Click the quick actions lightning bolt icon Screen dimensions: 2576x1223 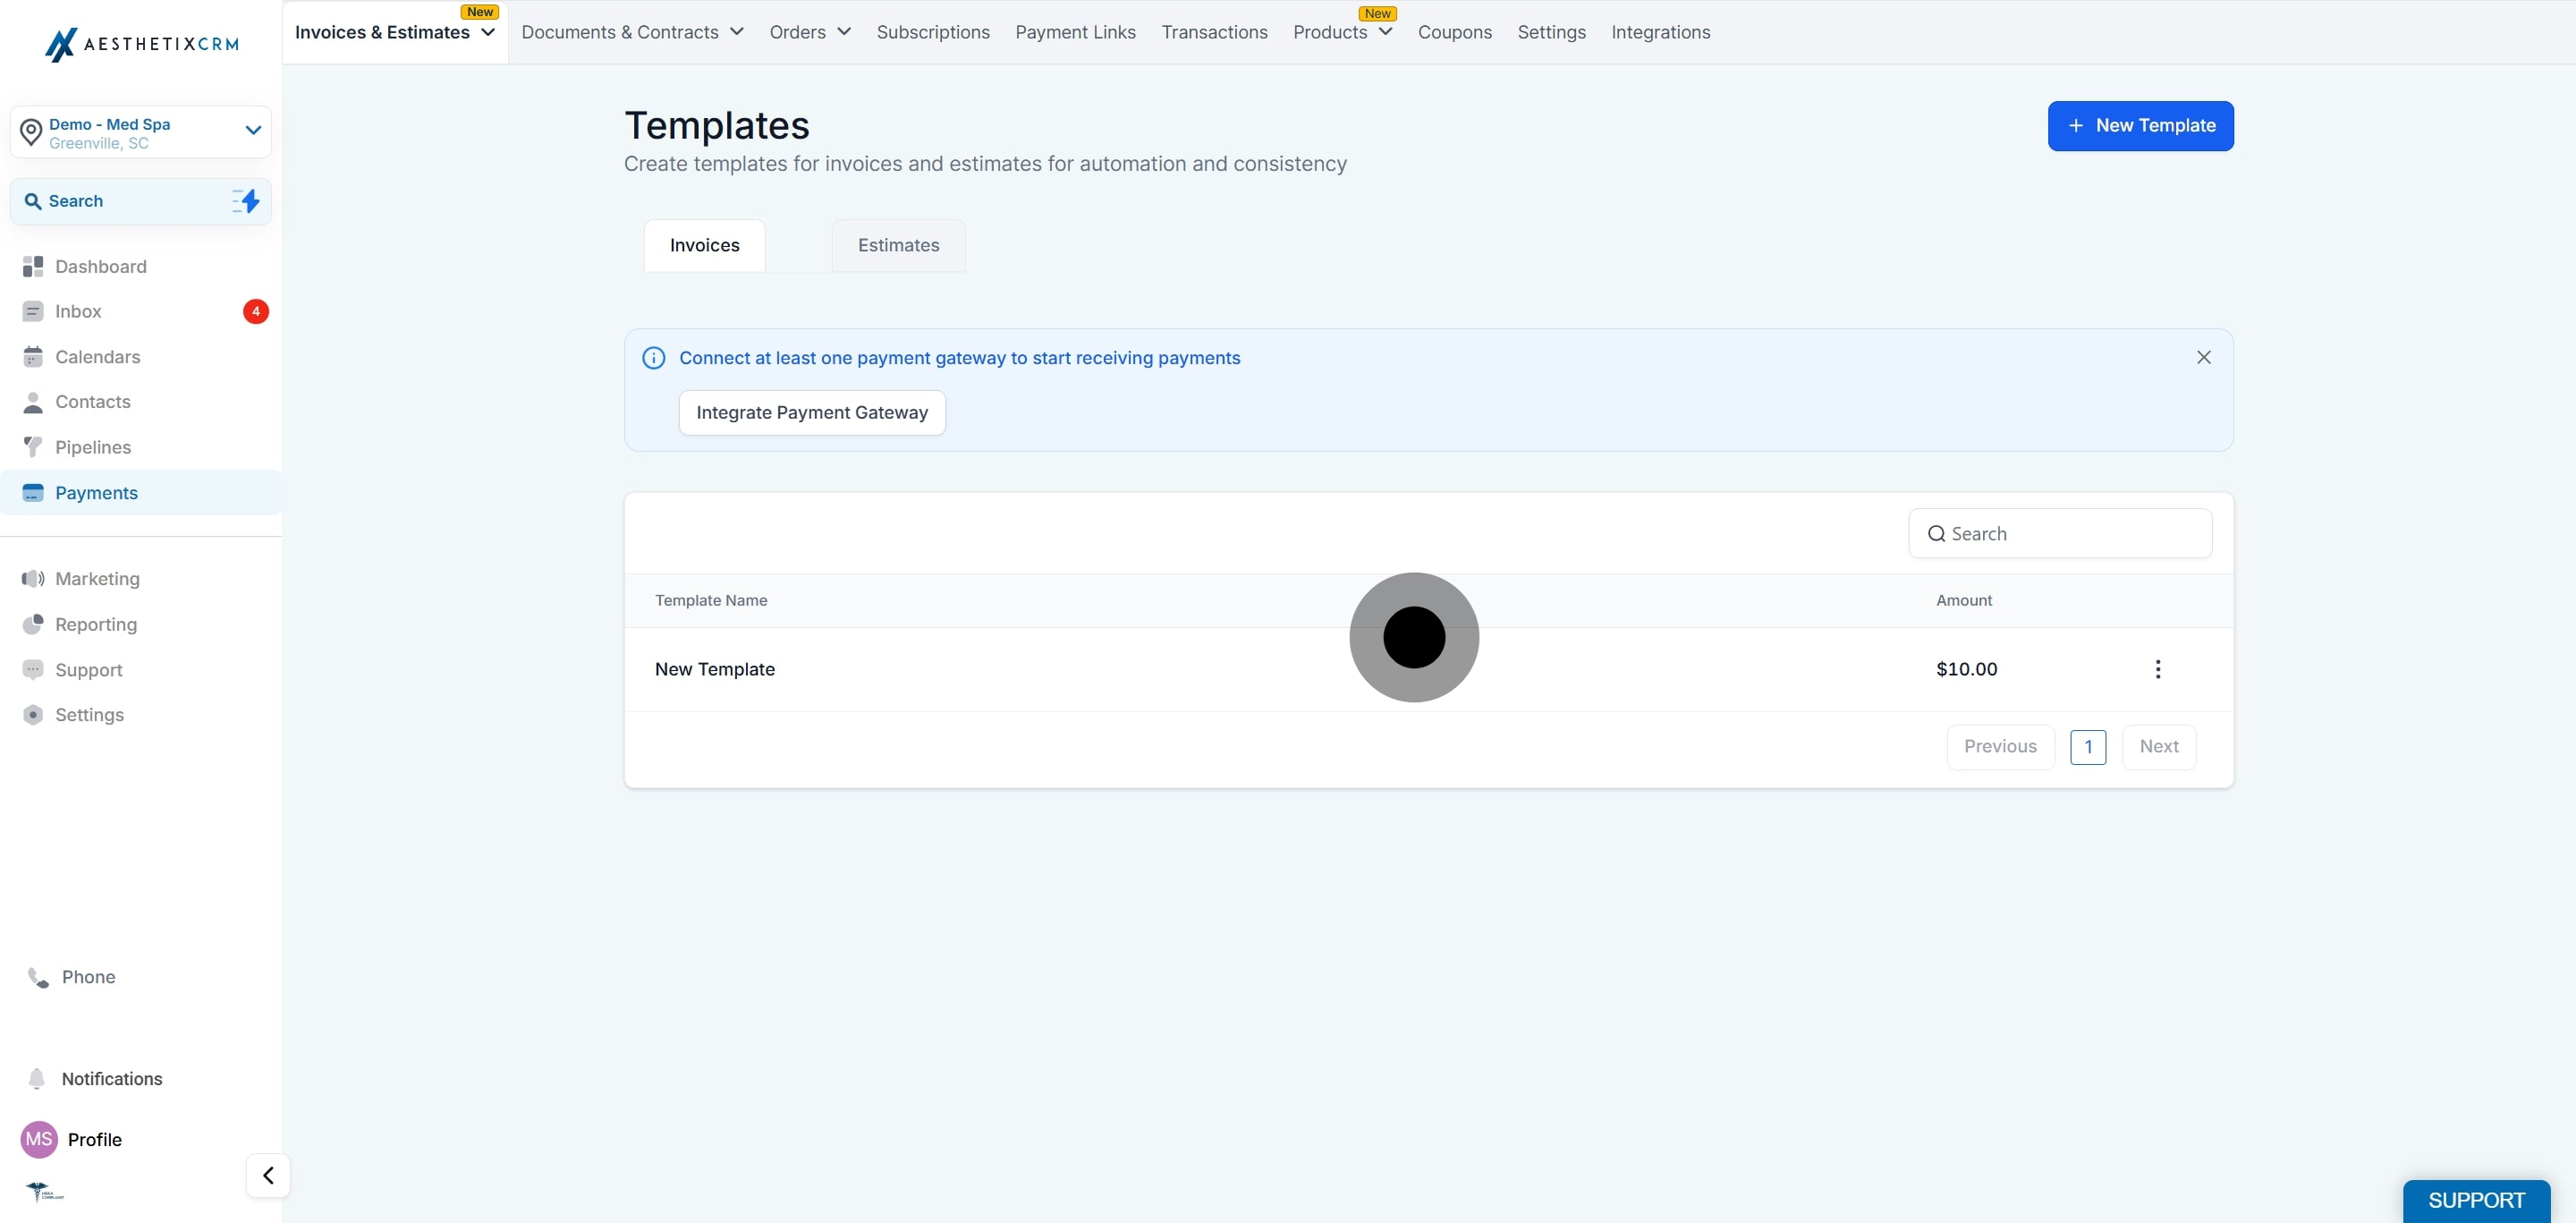tap(246, 201)
